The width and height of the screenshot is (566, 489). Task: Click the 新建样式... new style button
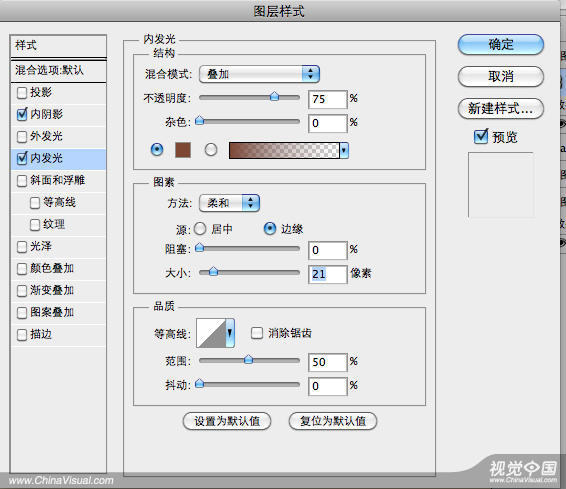[x=501, y=108]
